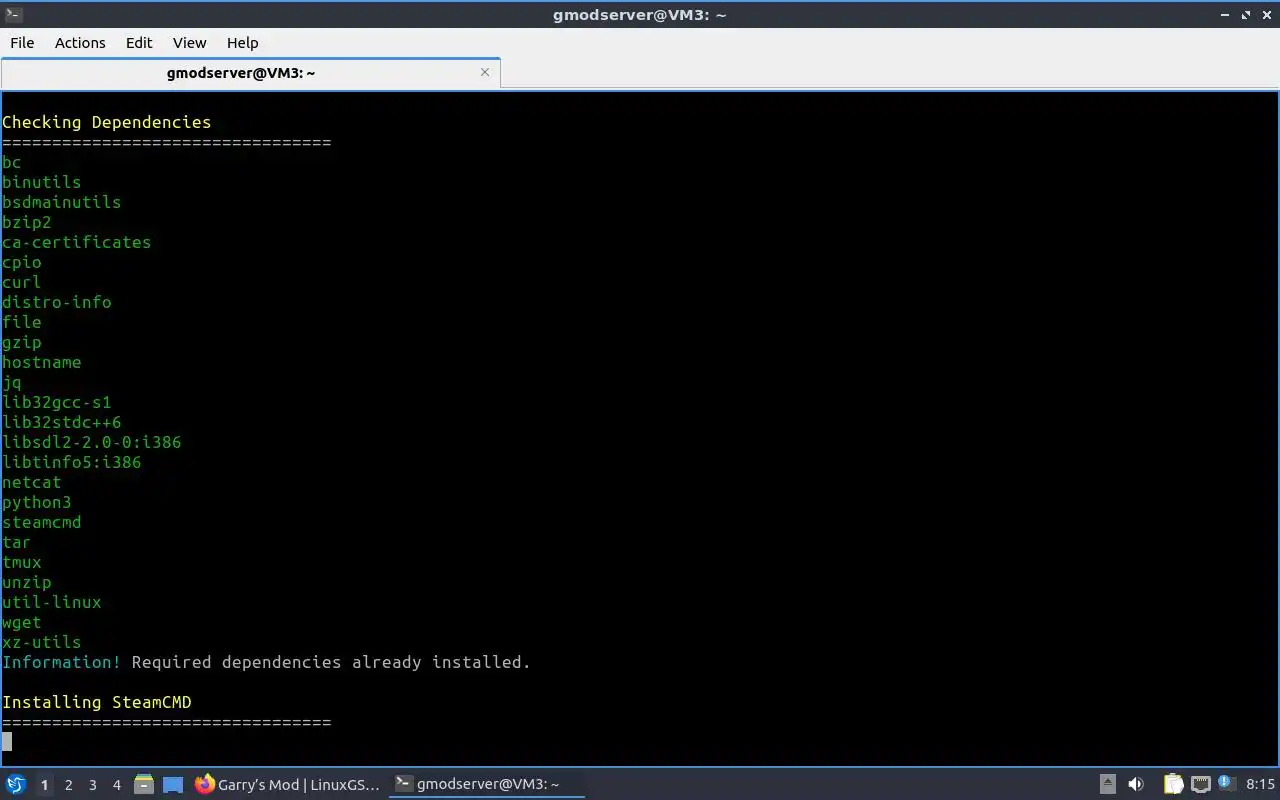1280x800 pixels.
Task: Launch the file manager from taskbar
Action: [143, 784]
